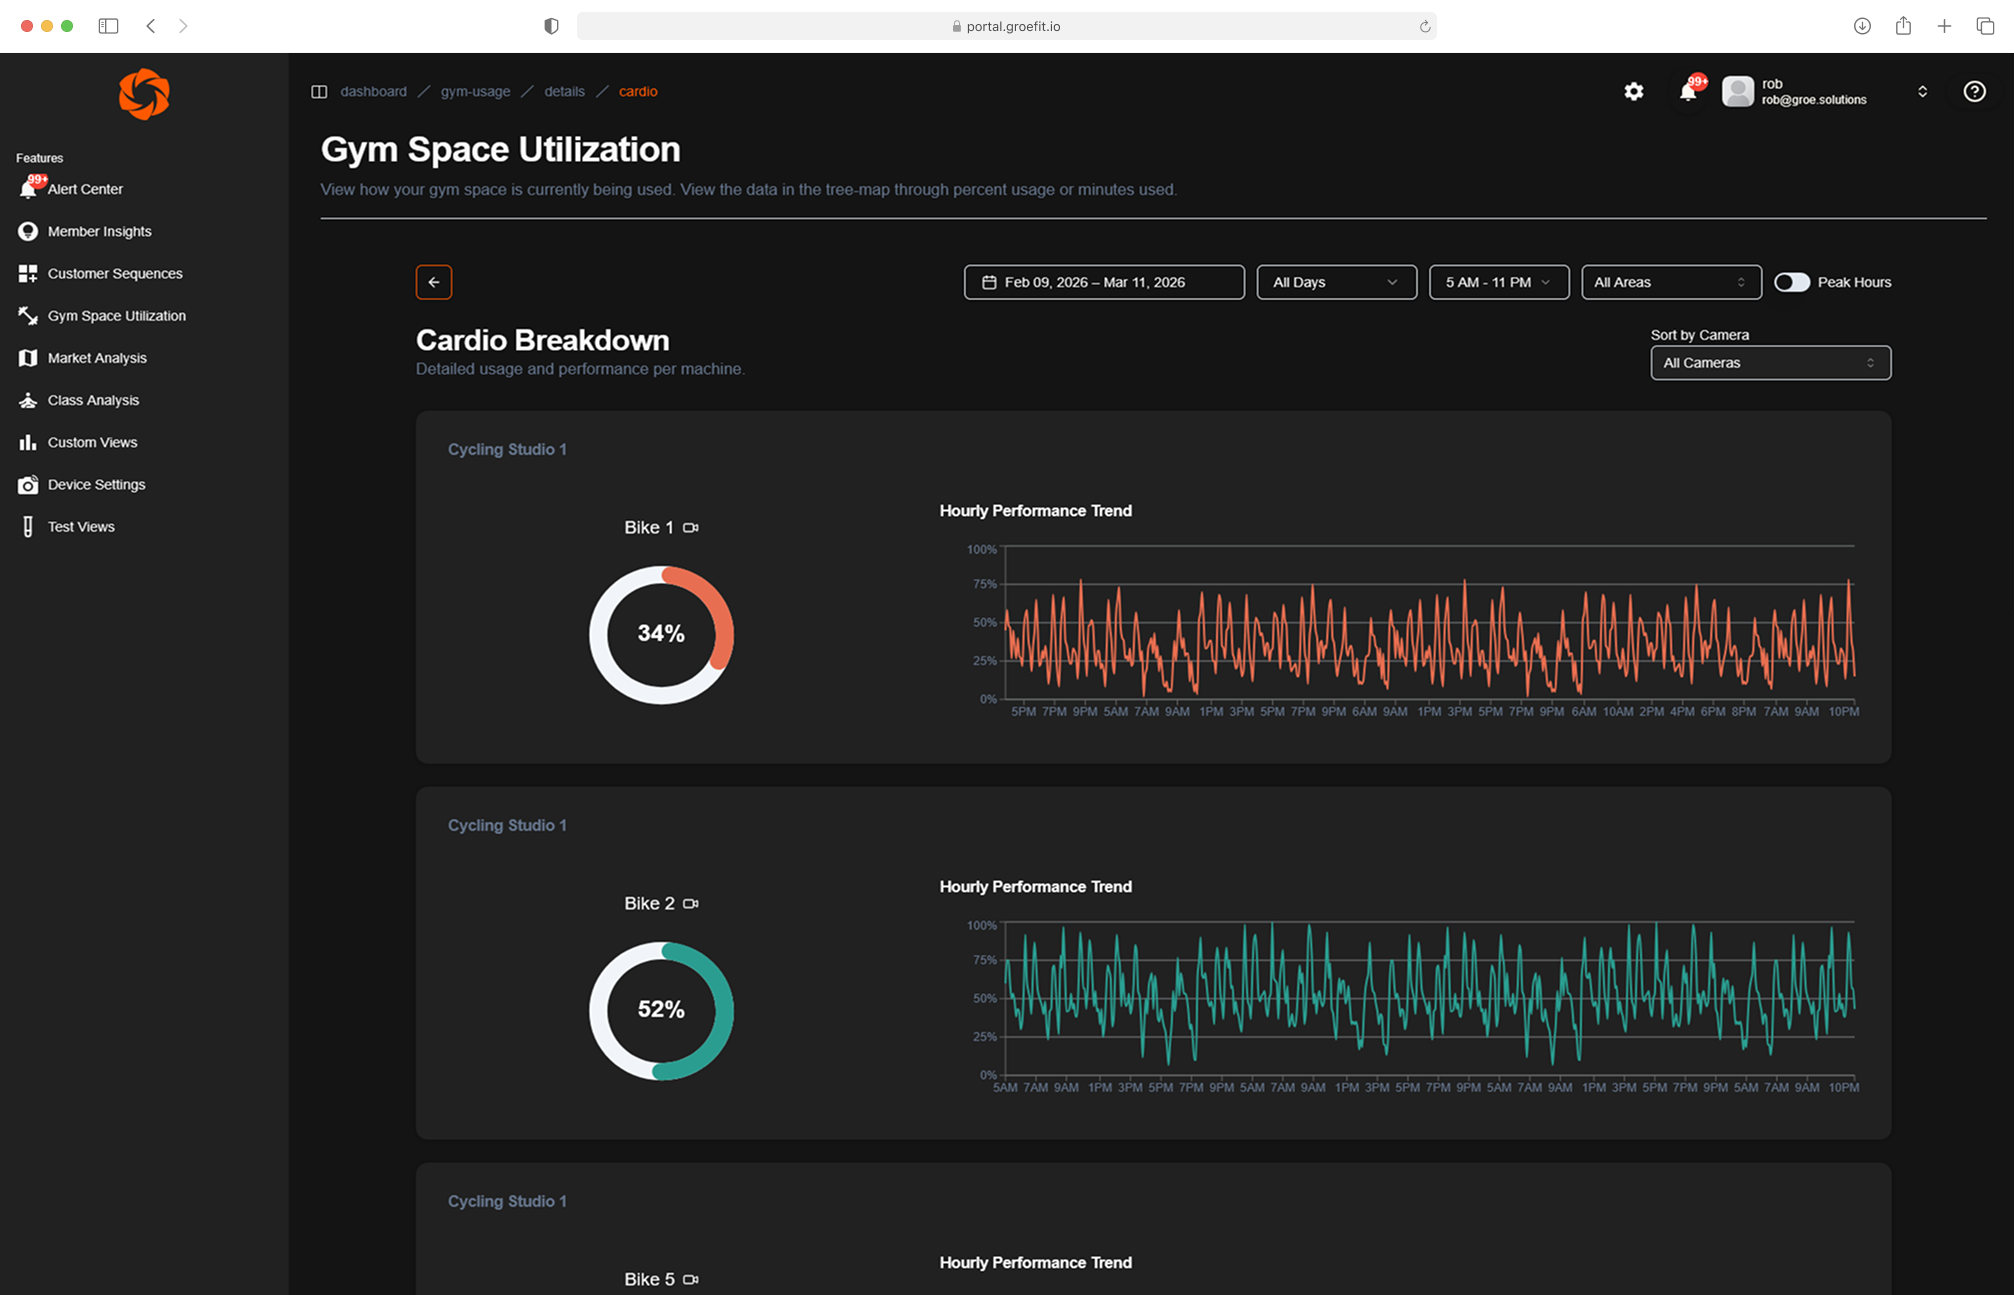
Task: Open settings gear in top bar
Action: point(1633,91)
